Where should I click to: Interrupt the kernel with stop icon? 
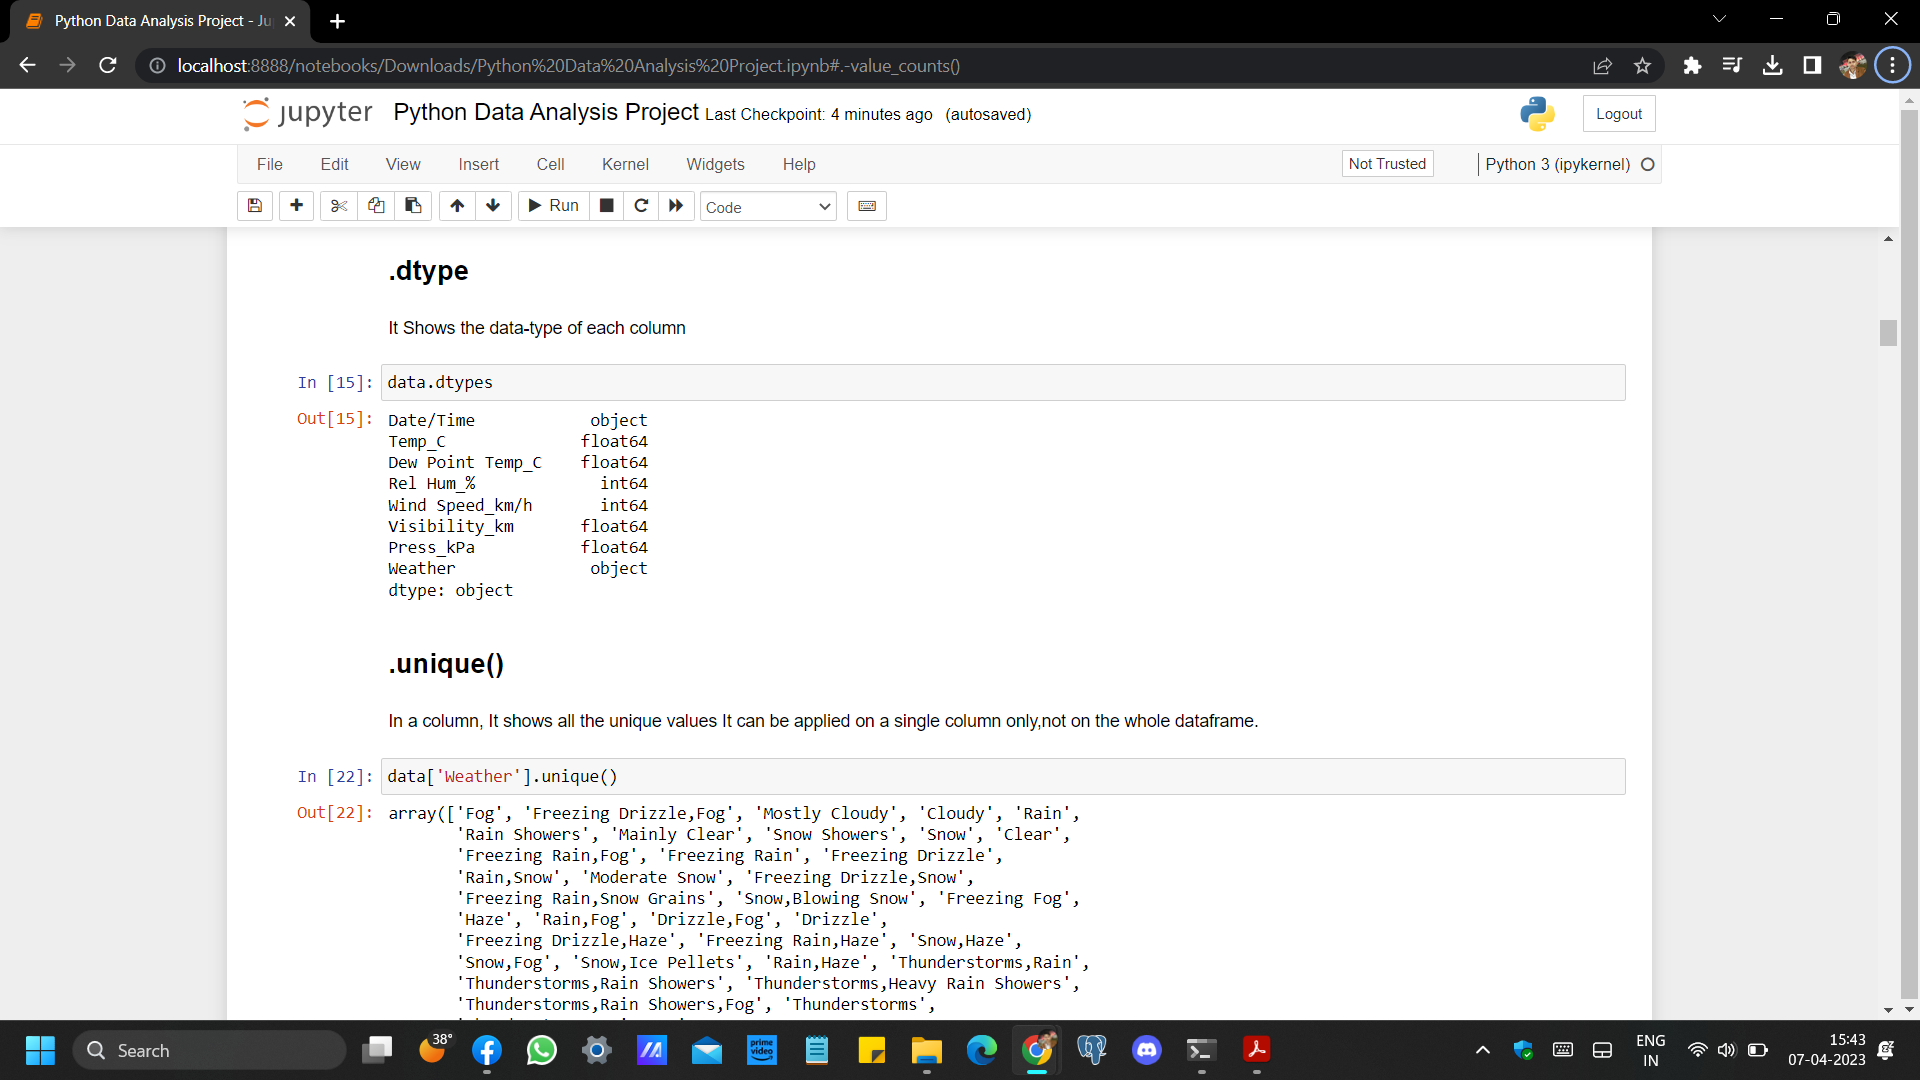coord(606,206)
